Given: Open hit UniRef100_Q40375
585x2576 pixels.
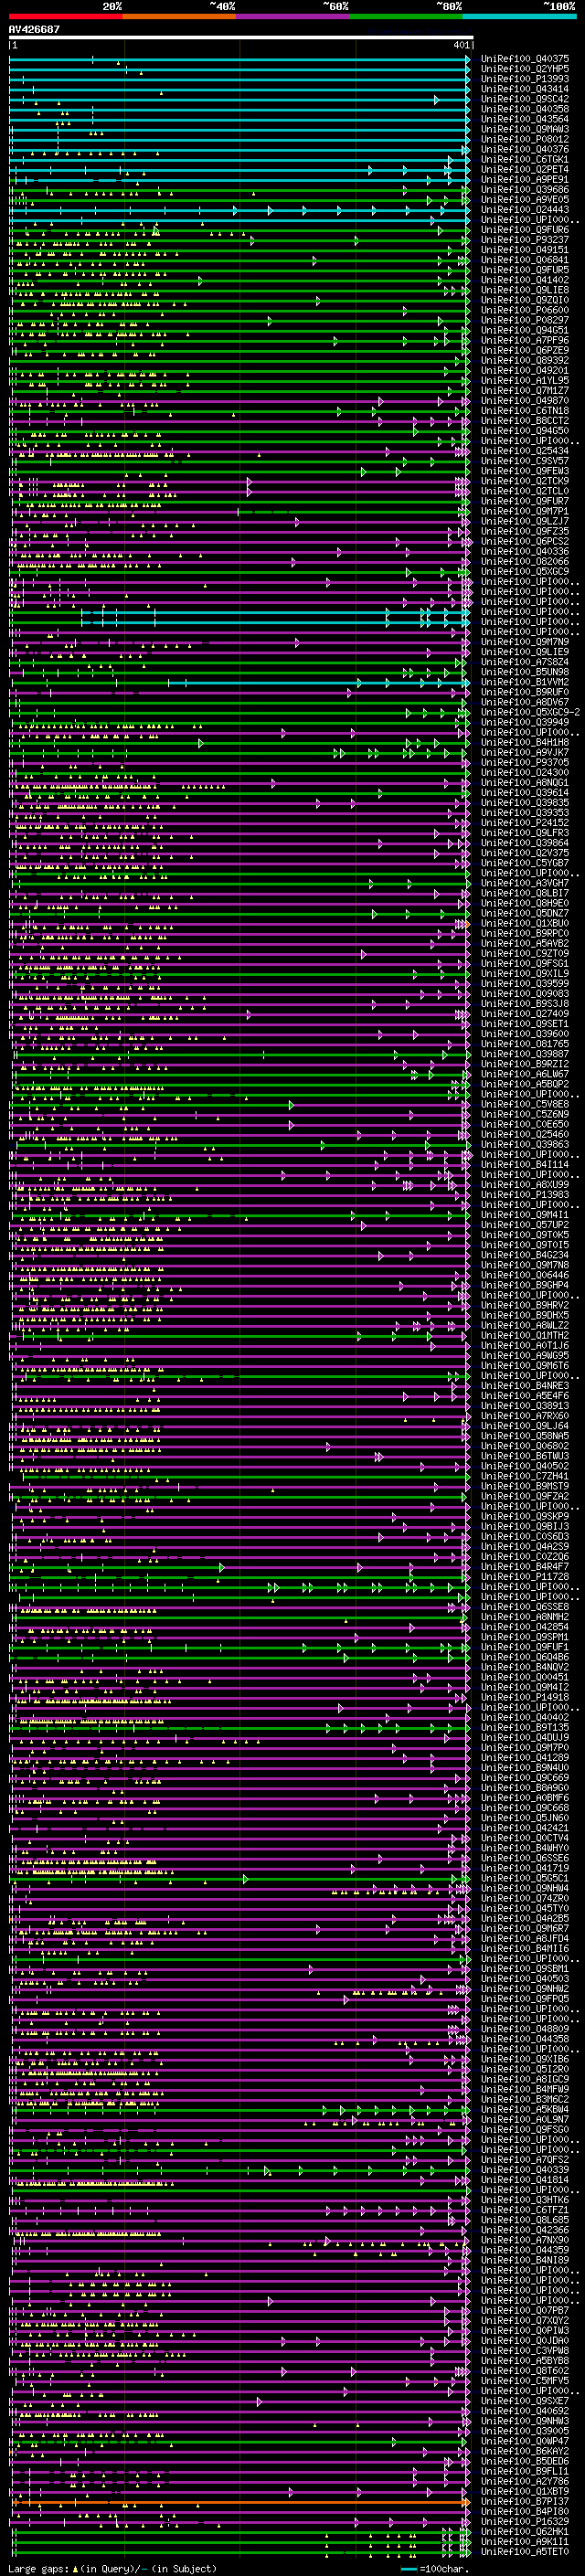Looking at the screenshot, I should tap(525, 59).
